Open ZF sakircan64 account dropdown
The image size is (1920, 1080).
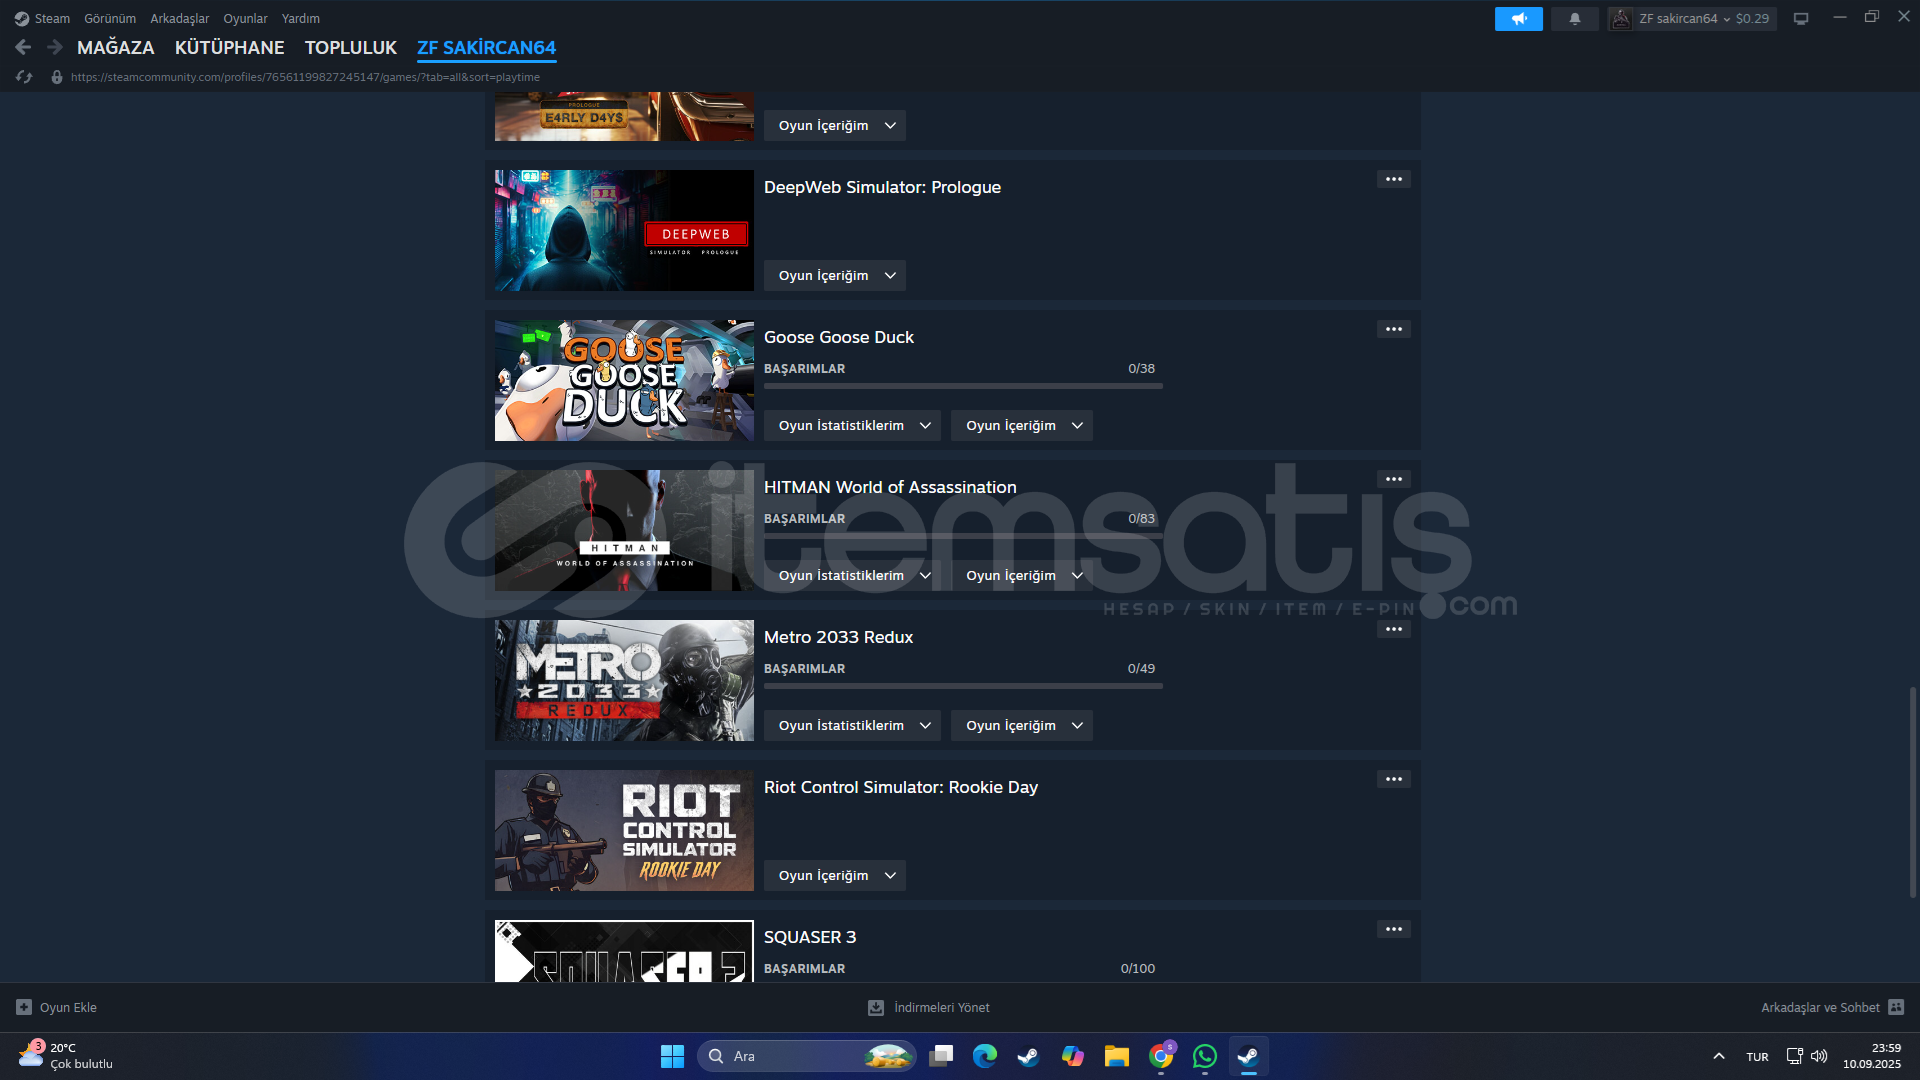(1692, 18)
